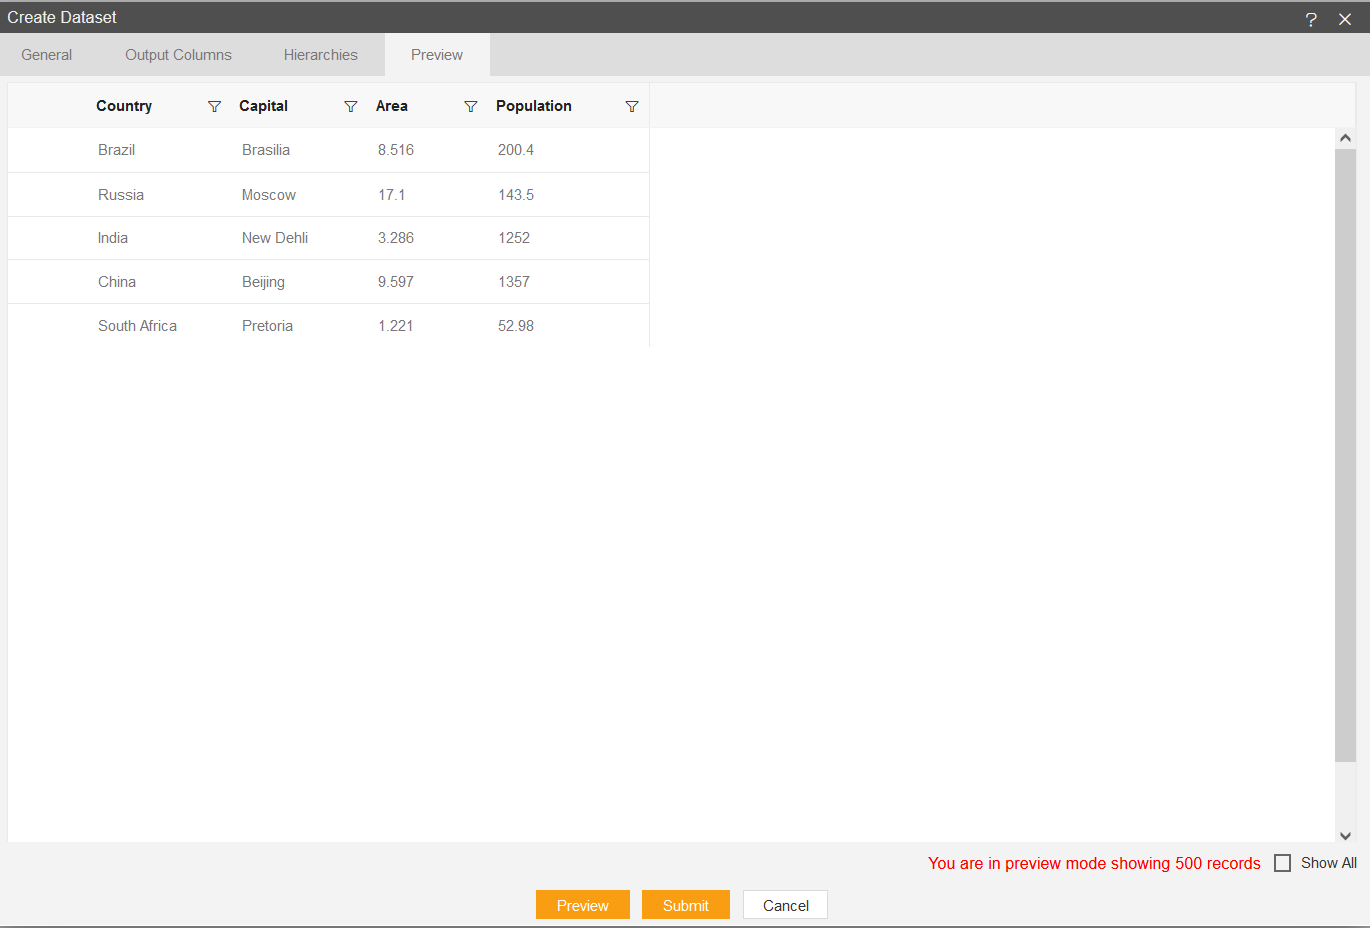Select the South Africa cell
1370x928 pixels.
(x=137, y=326)
